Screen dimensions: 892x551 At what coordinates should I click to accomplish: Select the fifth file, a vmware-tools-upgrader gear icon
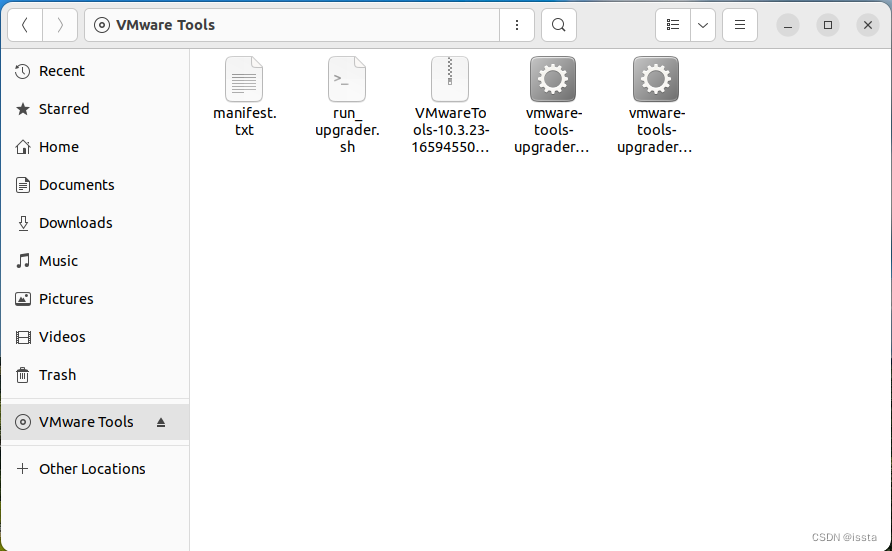[656, 79]
